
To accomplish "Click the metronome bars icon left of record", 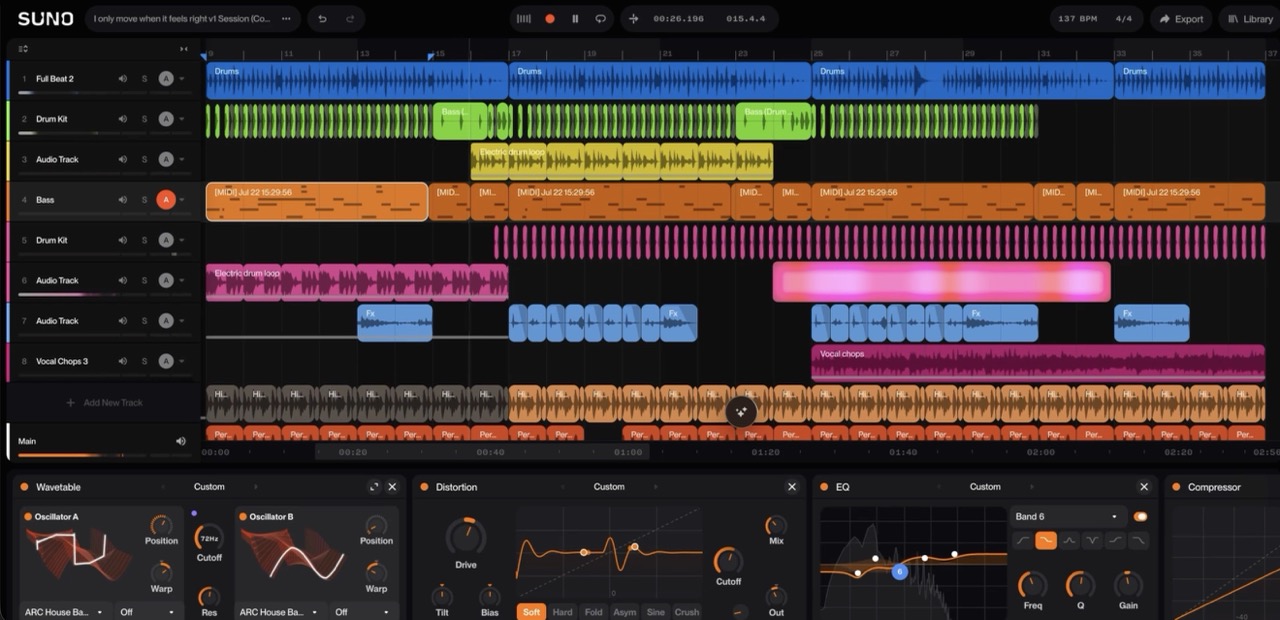I will point(524,19).
